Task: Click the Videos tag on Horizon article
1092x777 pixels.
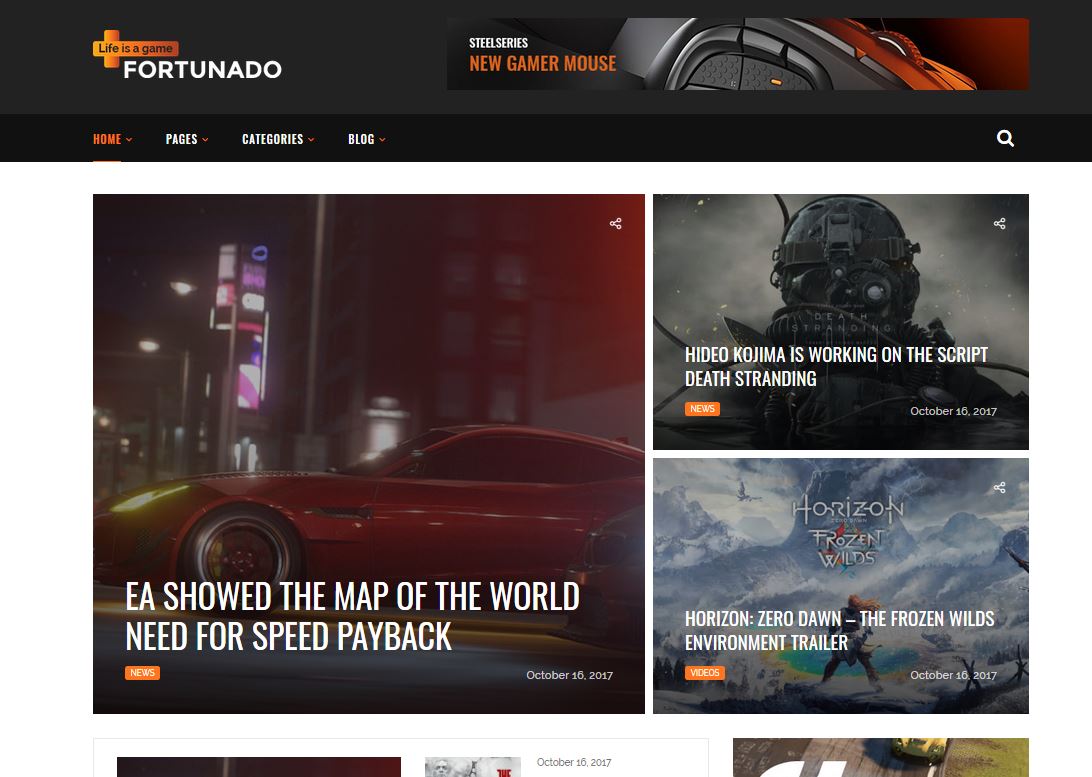Action: pyautogui.click(x=705, y=673)
